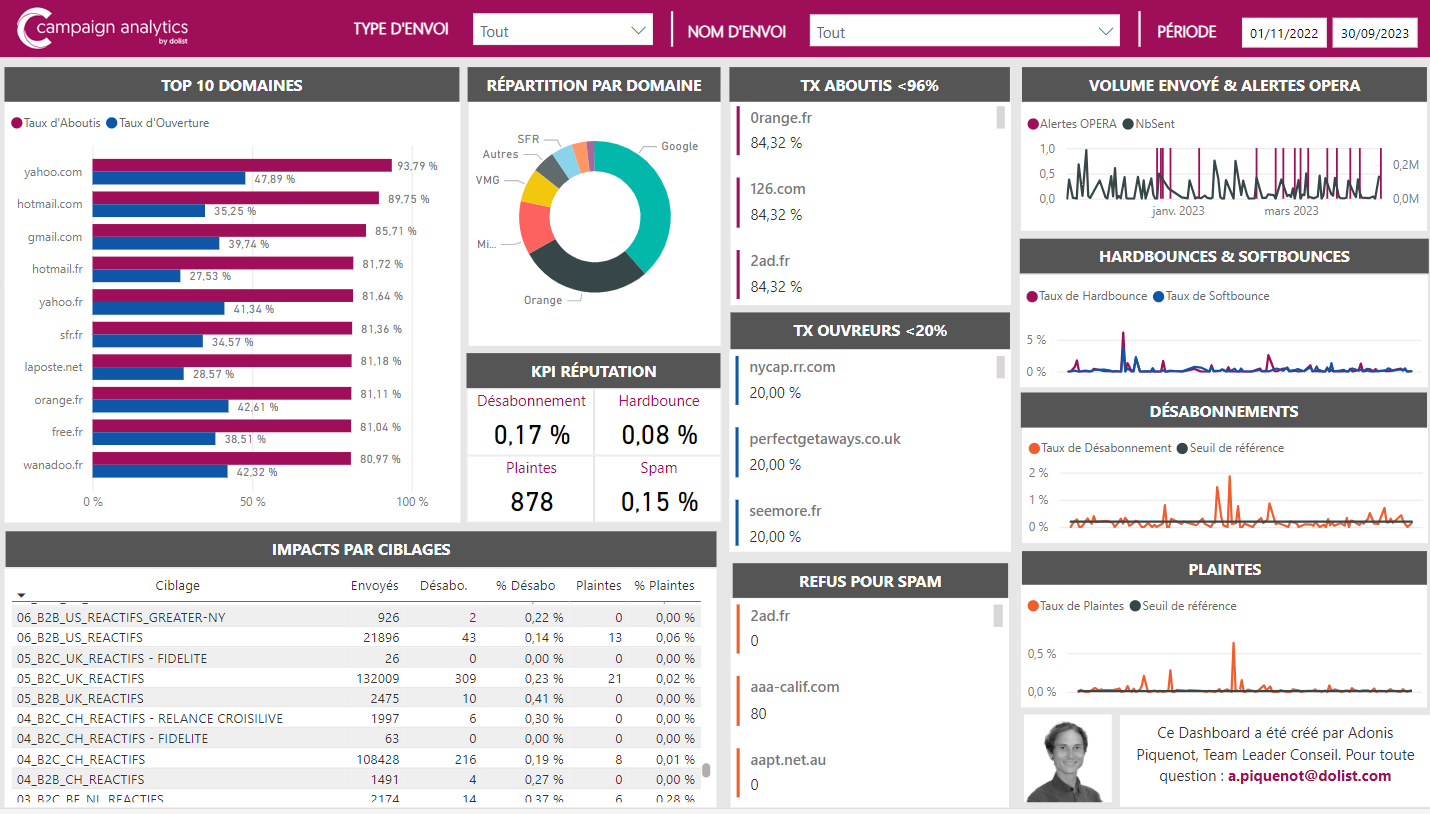Image resolution: width=1430 pixels, height=814 pixels.
Task: Click the period end date field
Action: (x=1375, y=33)
